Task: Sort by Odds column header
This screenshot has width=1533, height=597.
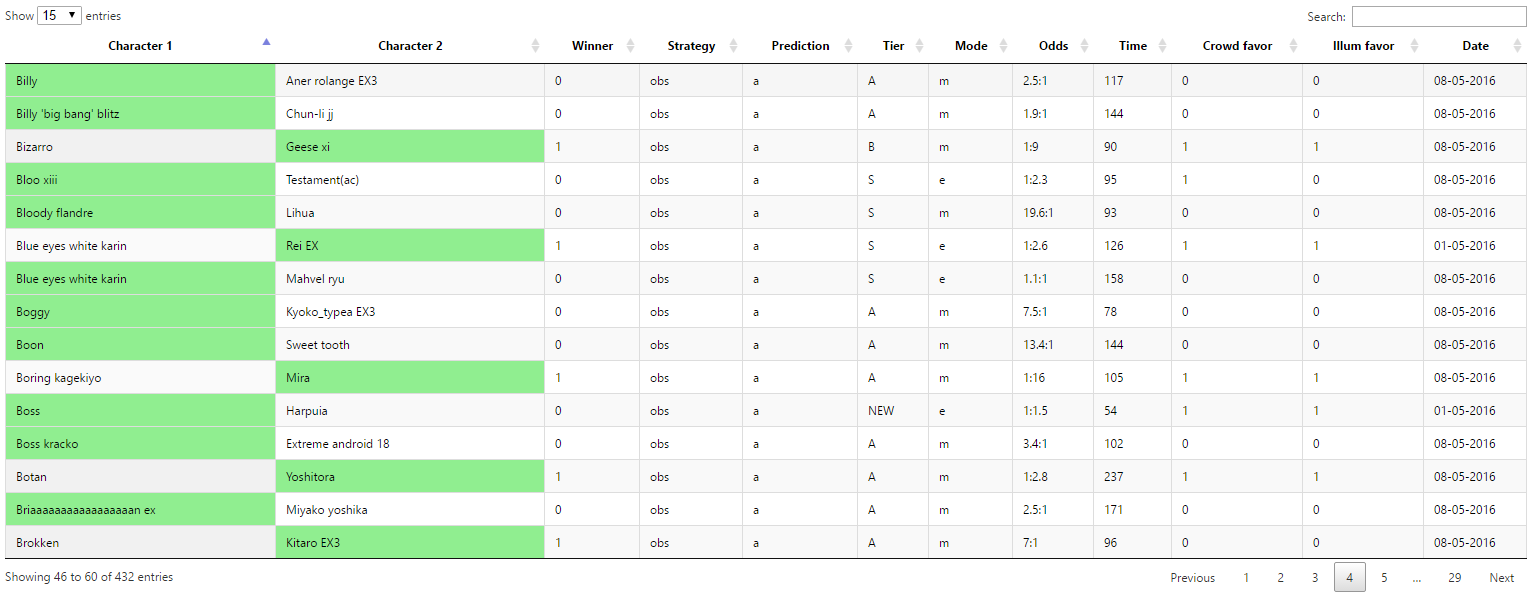Action: [1053, 46]
